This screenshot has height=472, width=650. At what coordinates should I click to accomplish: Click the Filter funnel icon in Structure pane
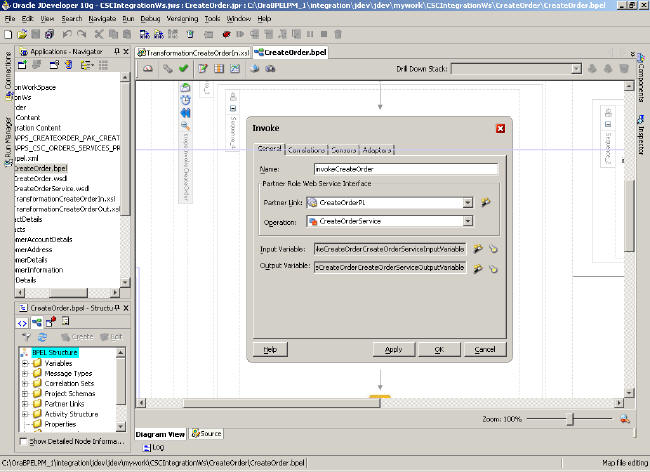coord(26,337)
